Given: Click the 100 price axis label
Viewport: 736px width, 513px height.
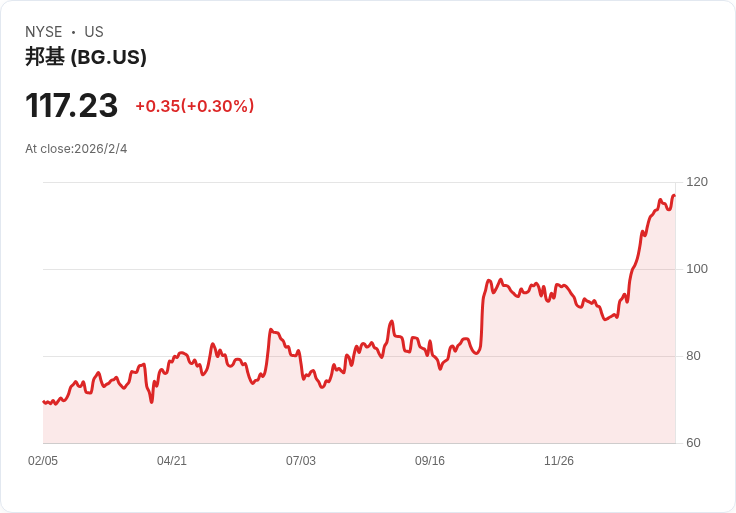Looking at the screenshot, I should click(697, 269).
